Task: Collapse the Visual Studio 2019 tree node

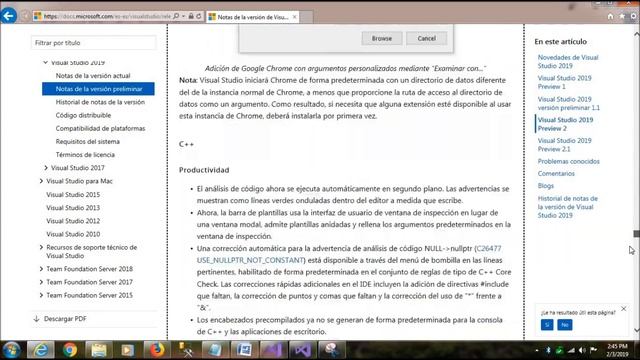Action: (x=45, y=62)
